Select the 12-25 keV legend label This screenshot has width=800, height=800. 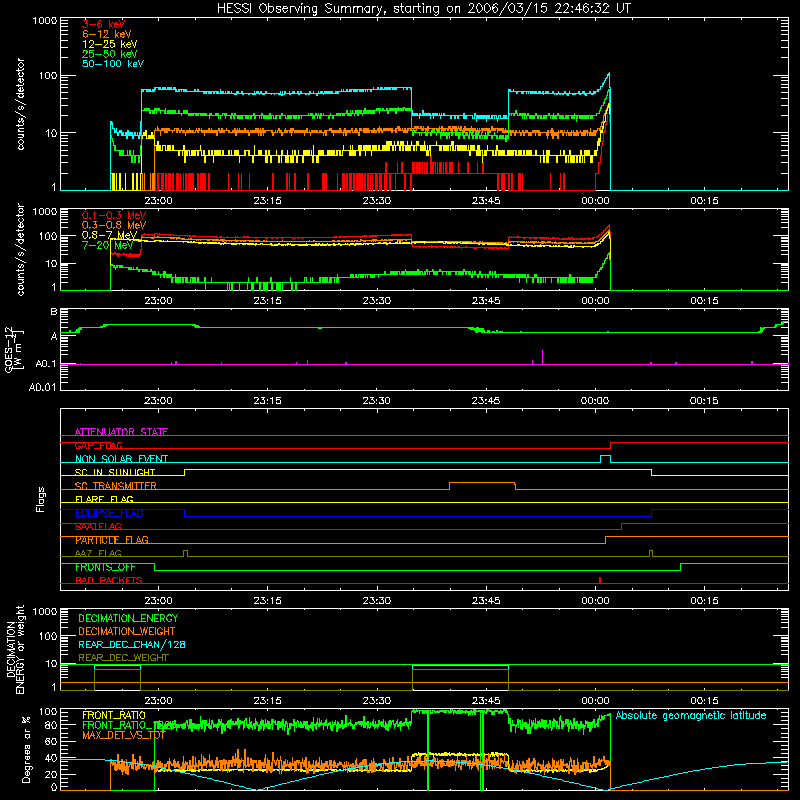[109, 44]
